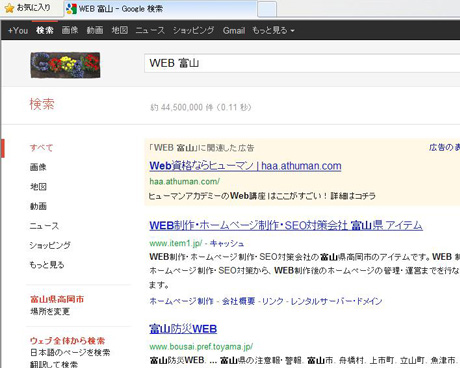Image resolution: width=460 pixels, height=368 pixels.
Task: Filter results by 動画 in sidebar
Action: coord(38,206)
